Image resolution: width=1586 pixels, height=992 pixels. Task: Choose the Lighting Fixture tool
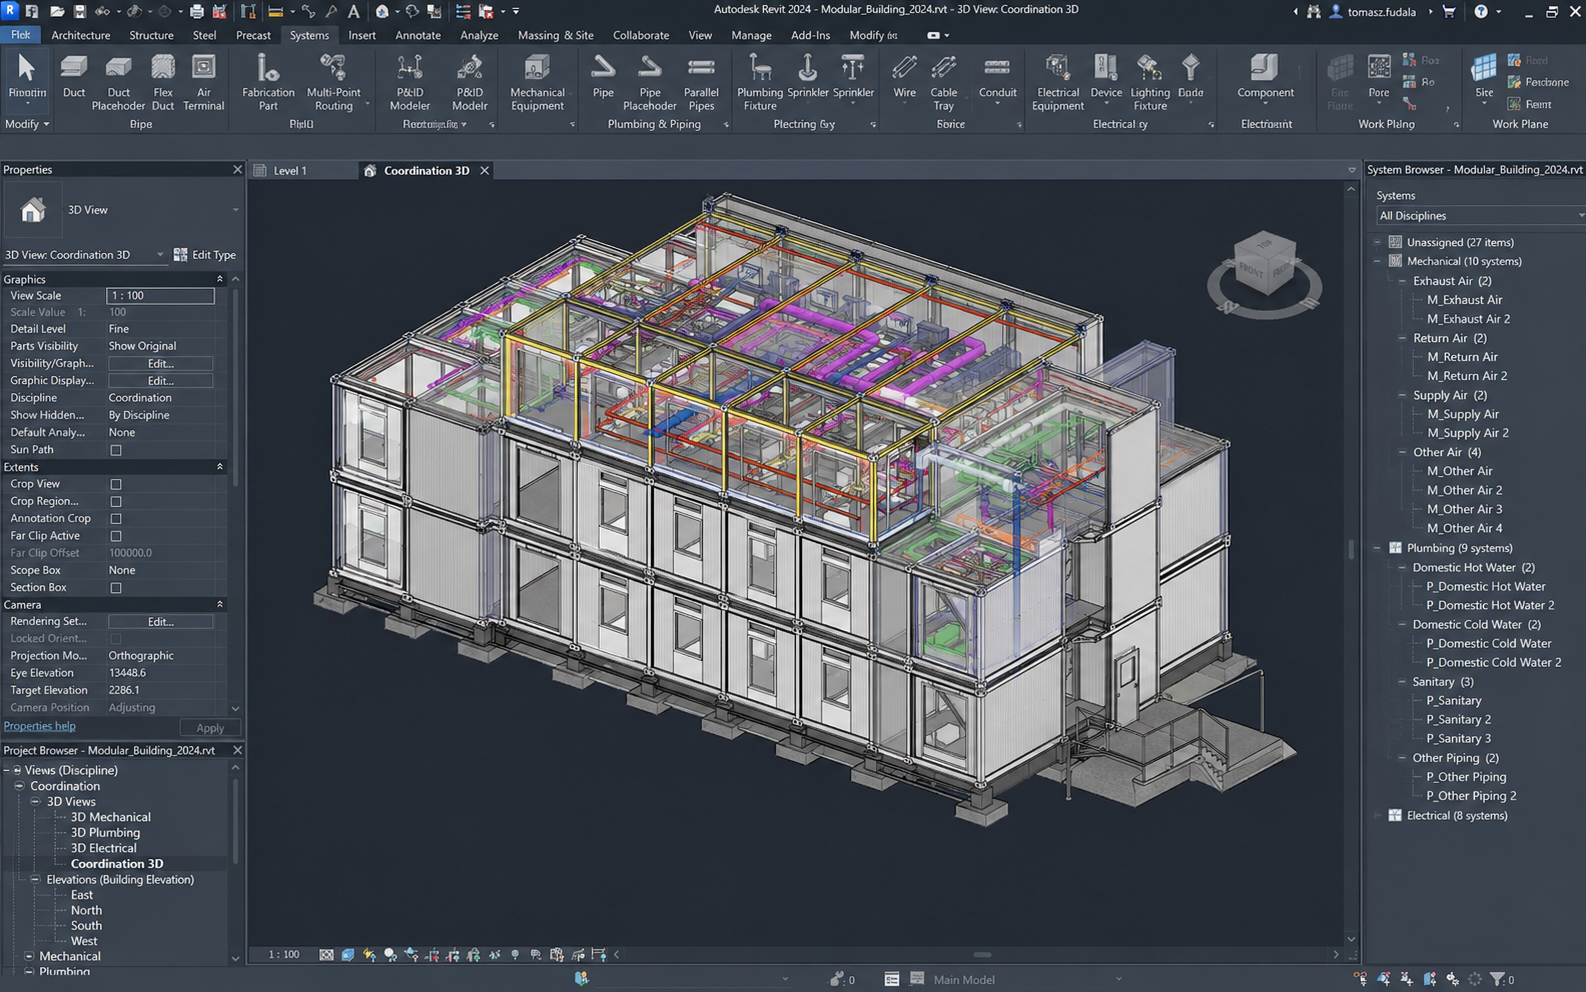tap(1150, 82)
